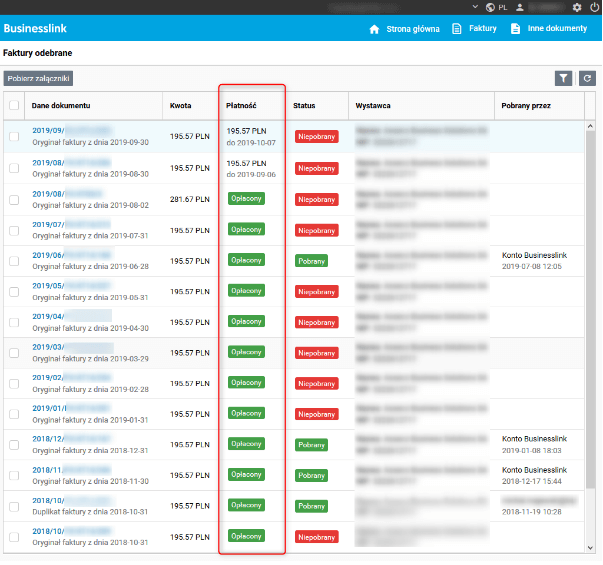Screen dimensions: 603x565
Task: Check the invoice row dated 2019-09-30
Action: (x=14, y=137)
